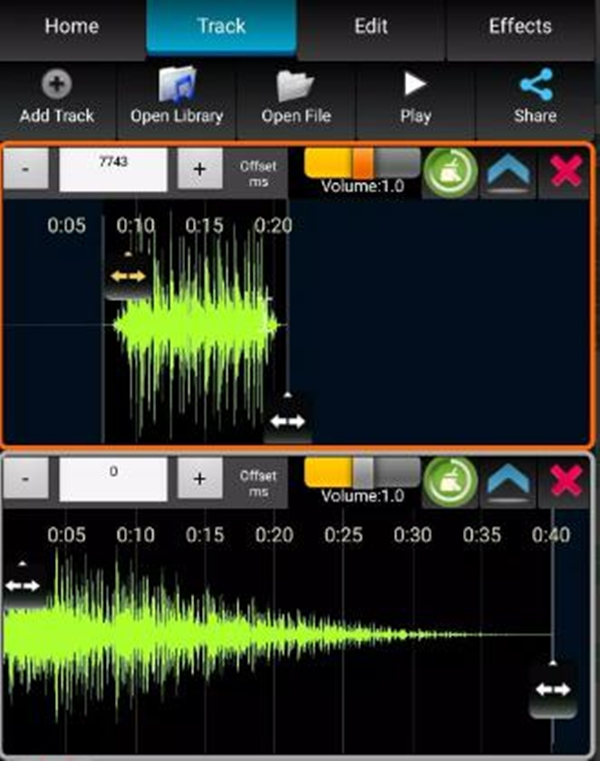Image resolution: width=600 pixels, height=761 pixels.
Task: Click the first track waveform
Action: 194,325
